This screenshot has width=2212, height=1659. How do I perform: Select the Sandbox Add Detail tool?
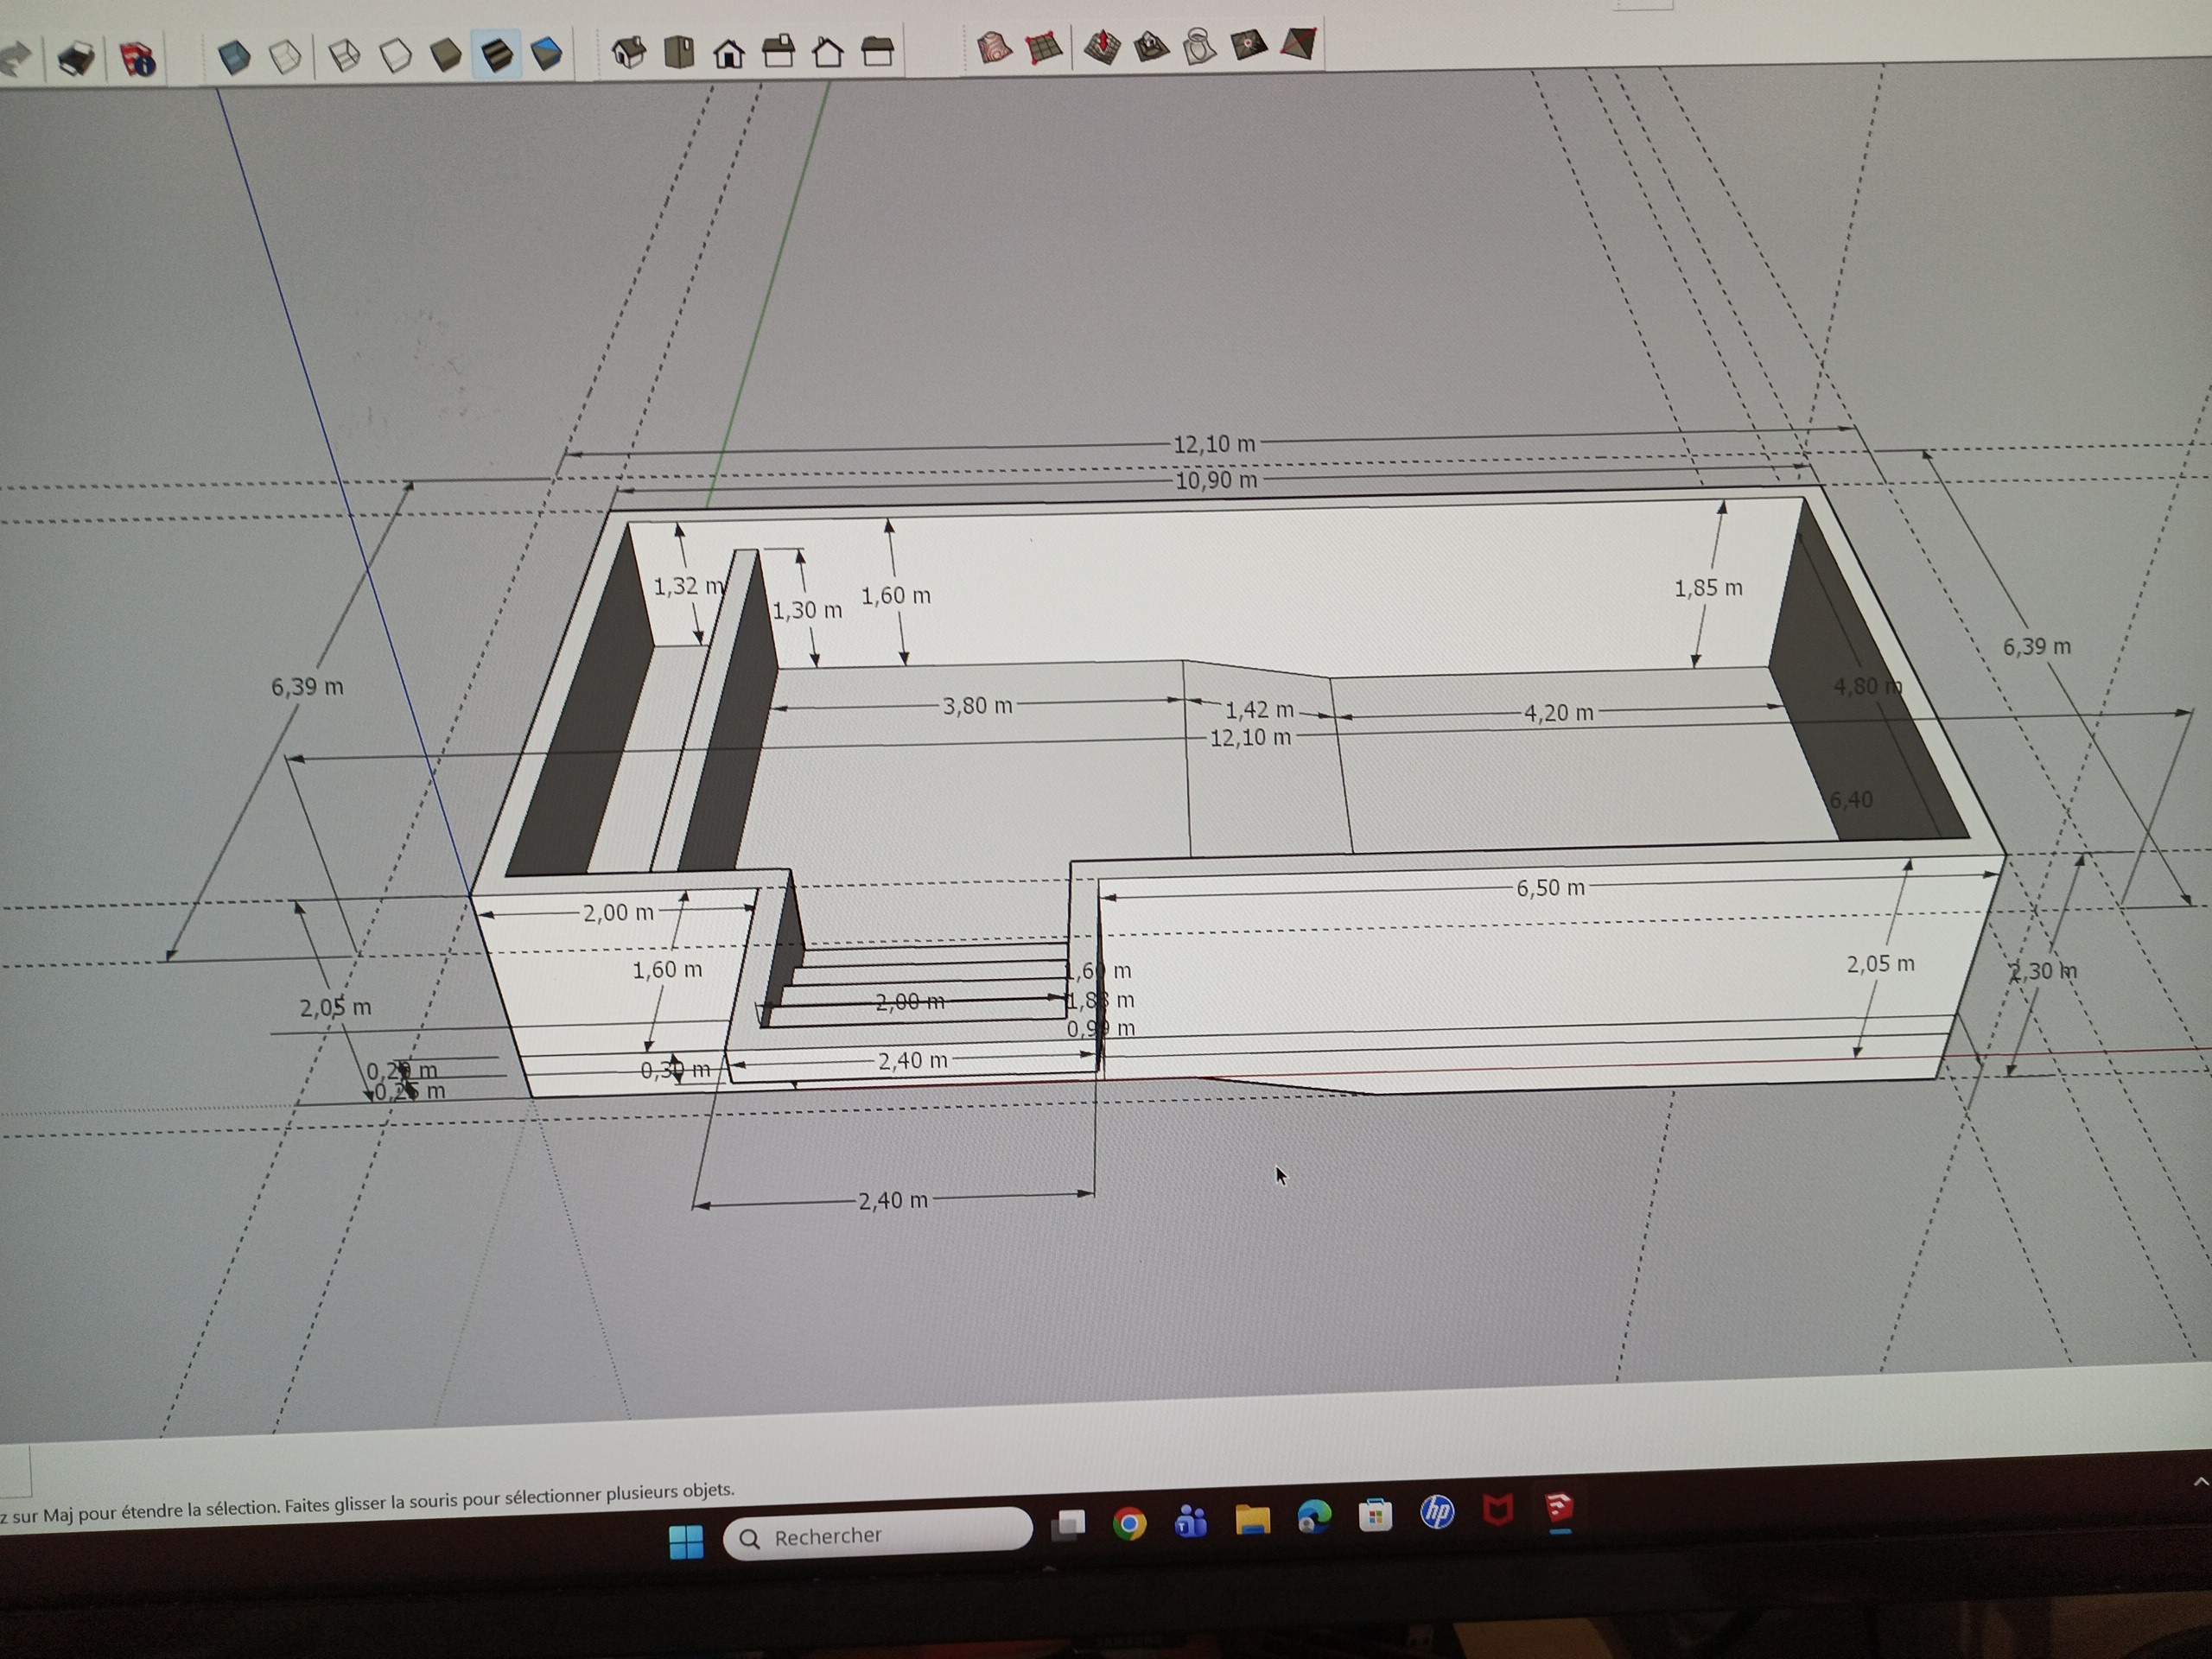[1249, 45]
